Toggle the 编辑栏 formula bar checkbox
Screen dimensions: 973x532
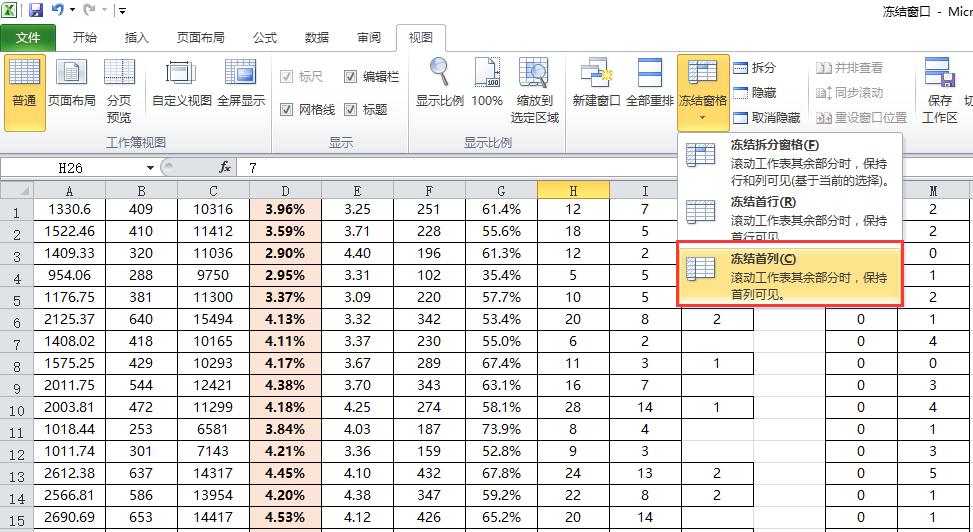click(x=351, y=77)
